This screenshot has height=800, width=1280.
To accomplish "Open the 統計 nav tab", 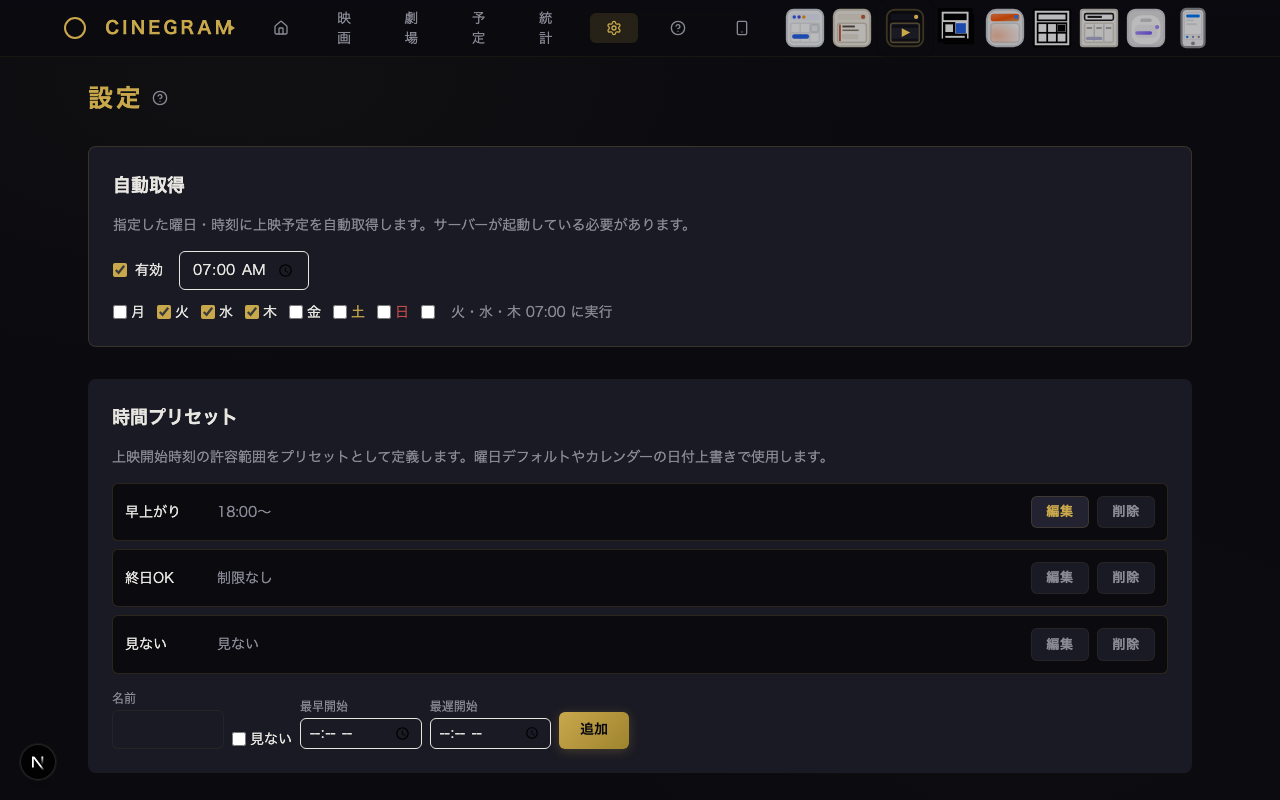I will point(545,28).
